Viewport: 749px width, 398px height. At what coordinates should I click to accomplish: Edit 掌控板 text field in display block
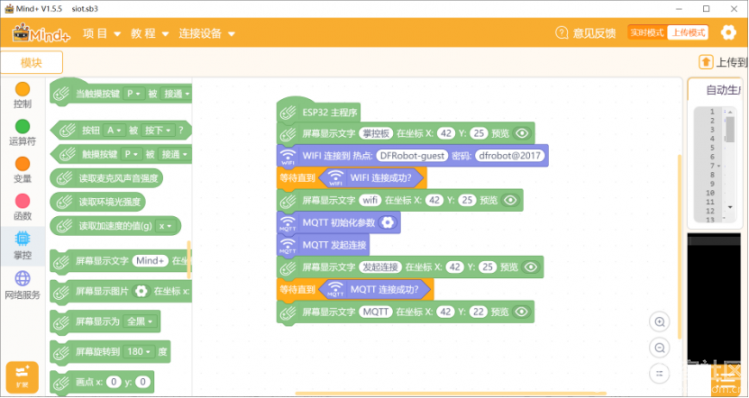coord(376,133)
